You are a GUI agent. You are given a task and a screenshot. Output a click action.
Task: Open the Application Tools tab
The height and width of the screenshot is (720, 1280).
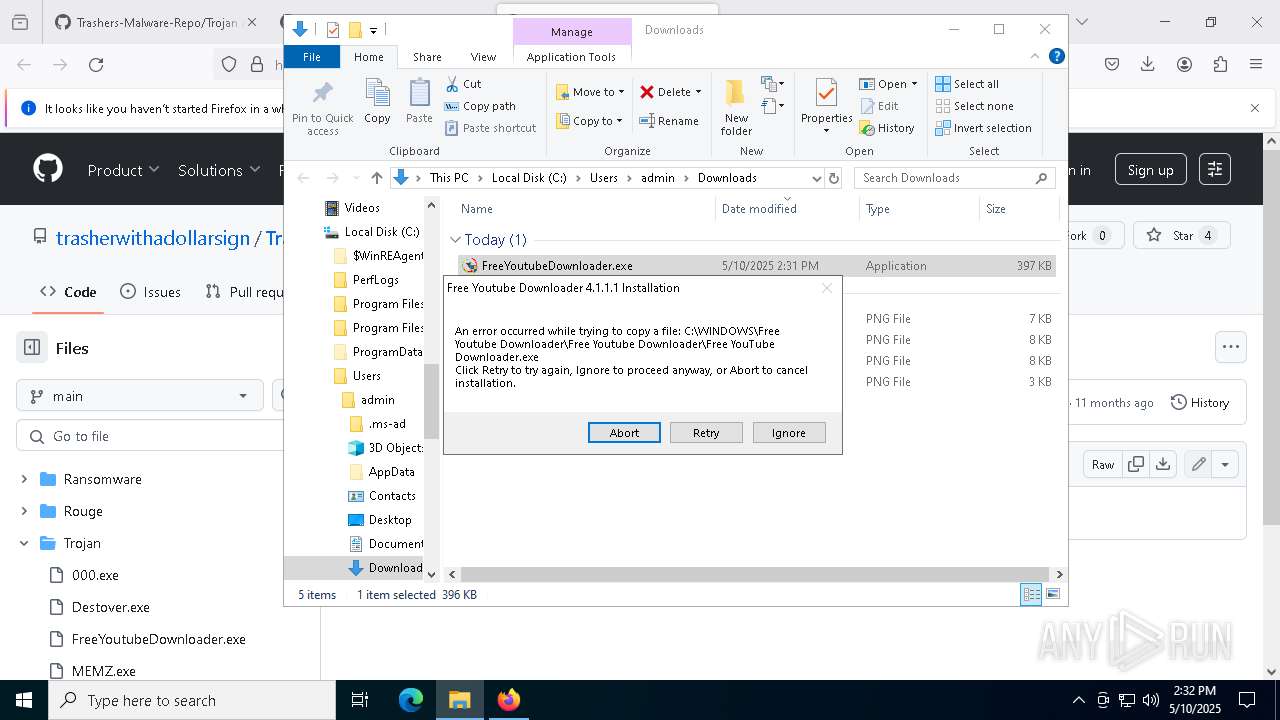tap(571, 57)
